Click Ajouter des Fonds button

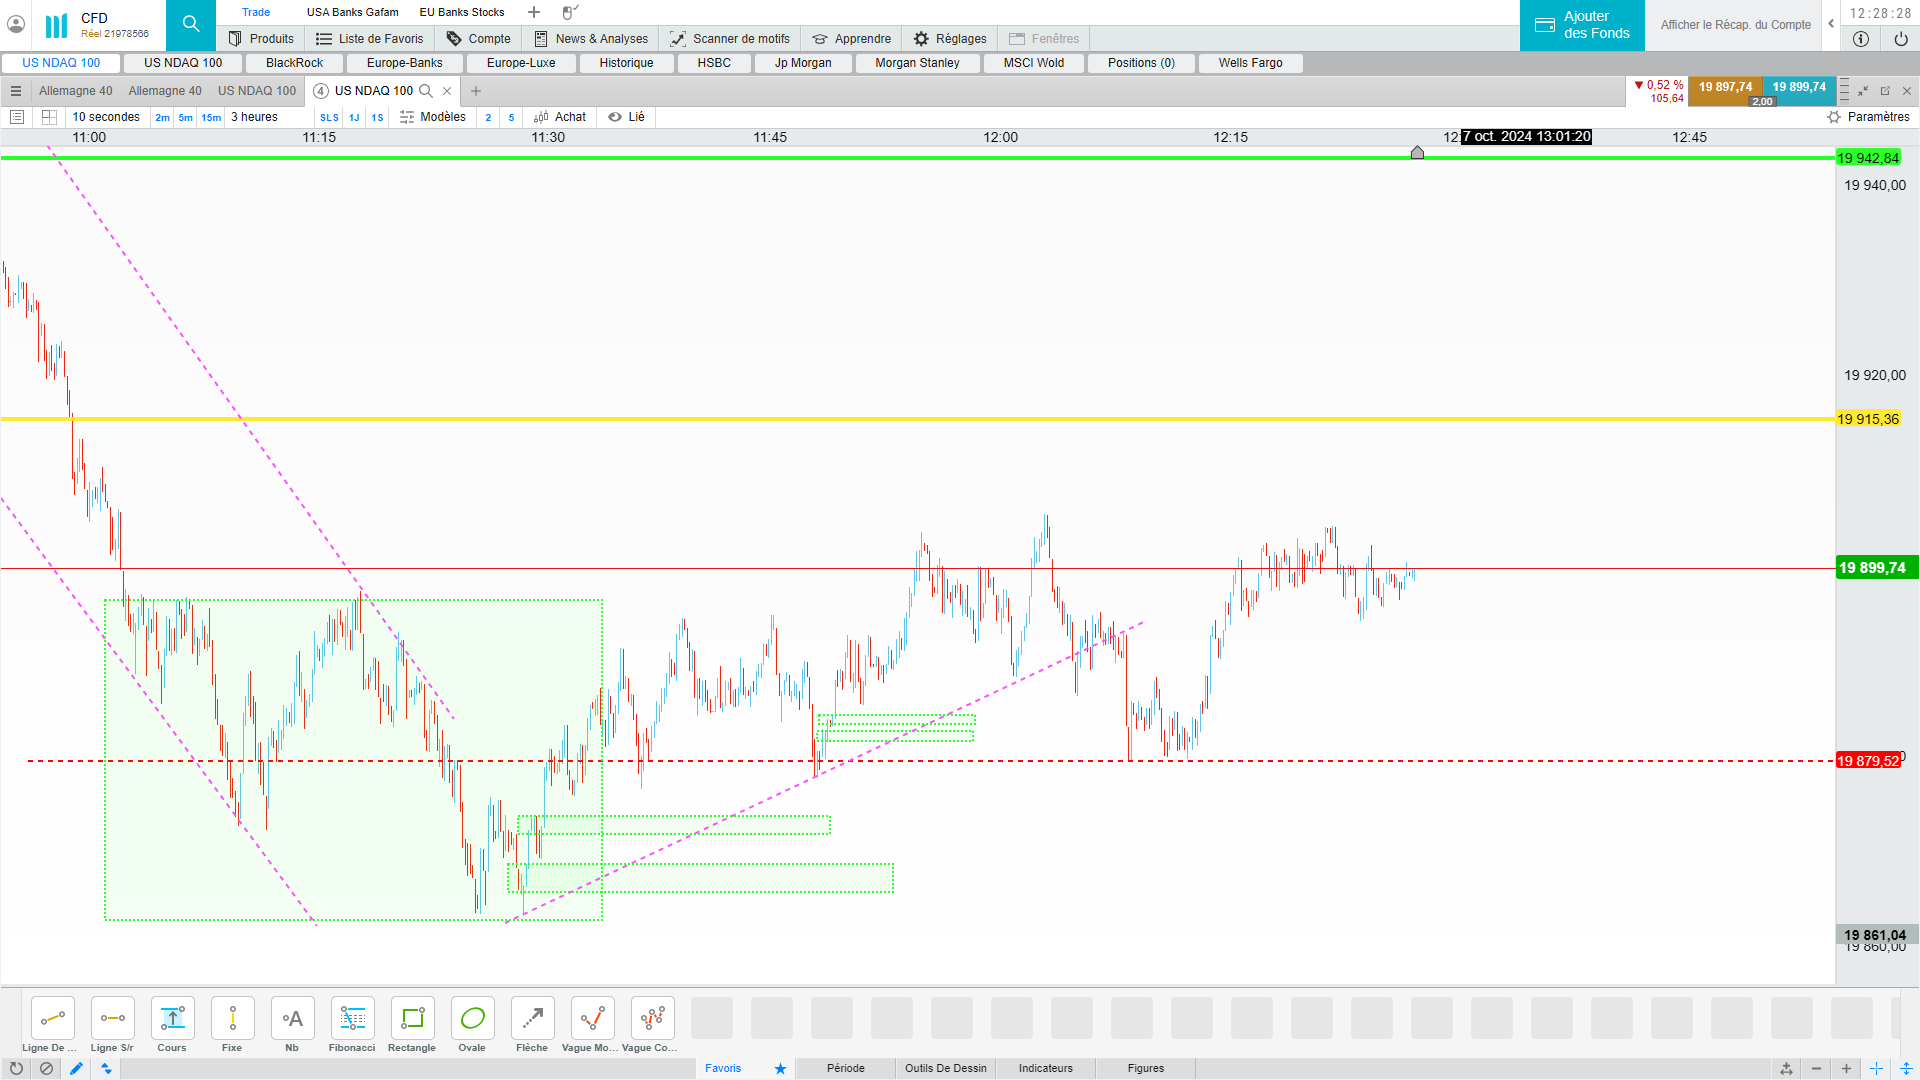click(1582, 25)
